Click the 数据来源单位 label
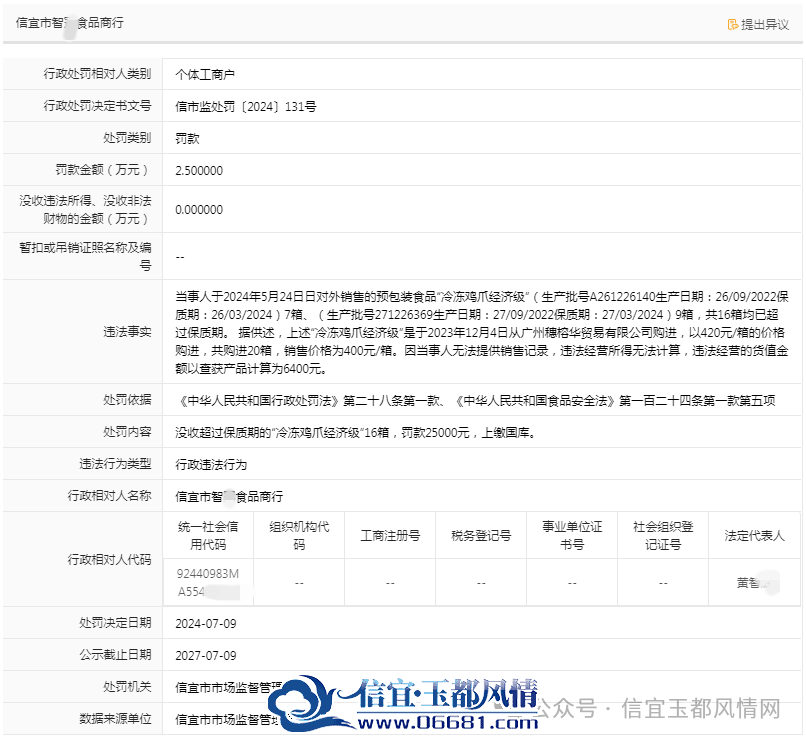806x740 pixels. (x=115, y=718)
